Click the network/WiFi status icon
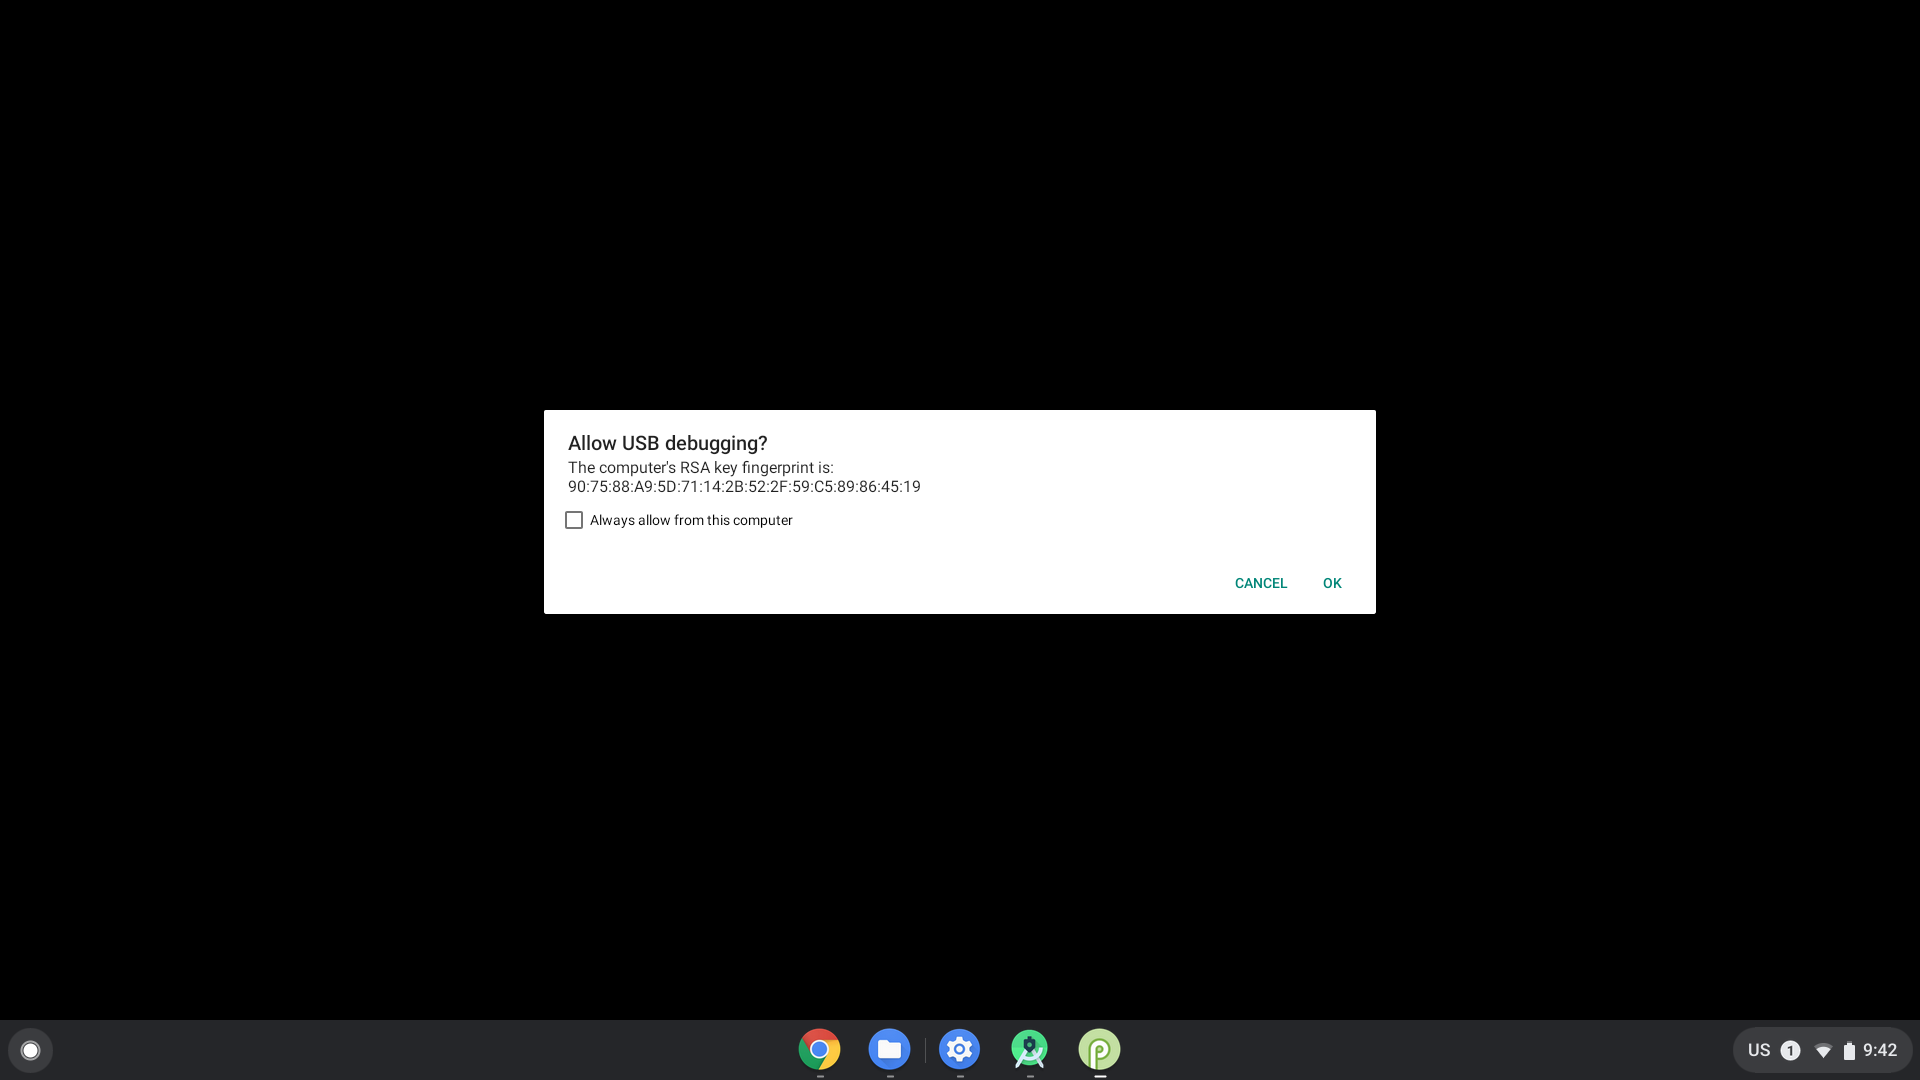Viewport: 1920px width, 1080px height. click(1822, 1050)
